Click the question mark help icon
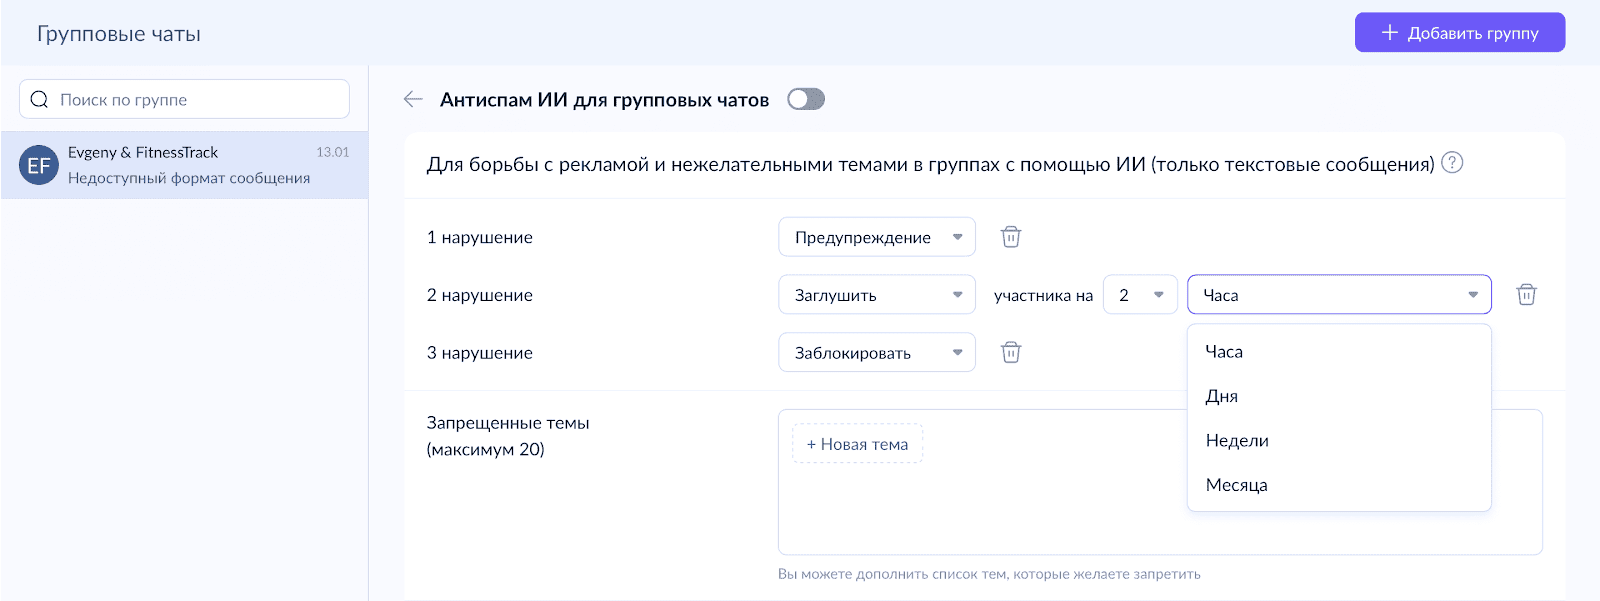The height and width of the screenshot is (601, 1600). 1452,163
